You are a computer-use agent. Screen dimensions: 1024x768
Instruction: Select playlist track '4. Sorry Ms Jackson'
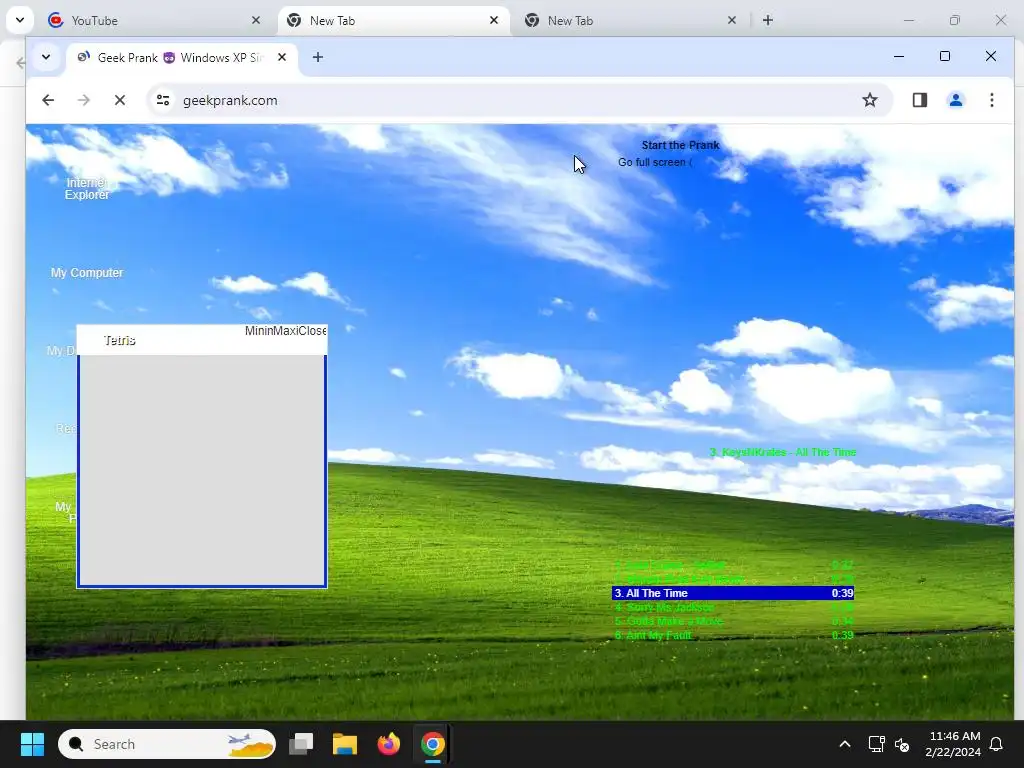(x=733, y=607)
